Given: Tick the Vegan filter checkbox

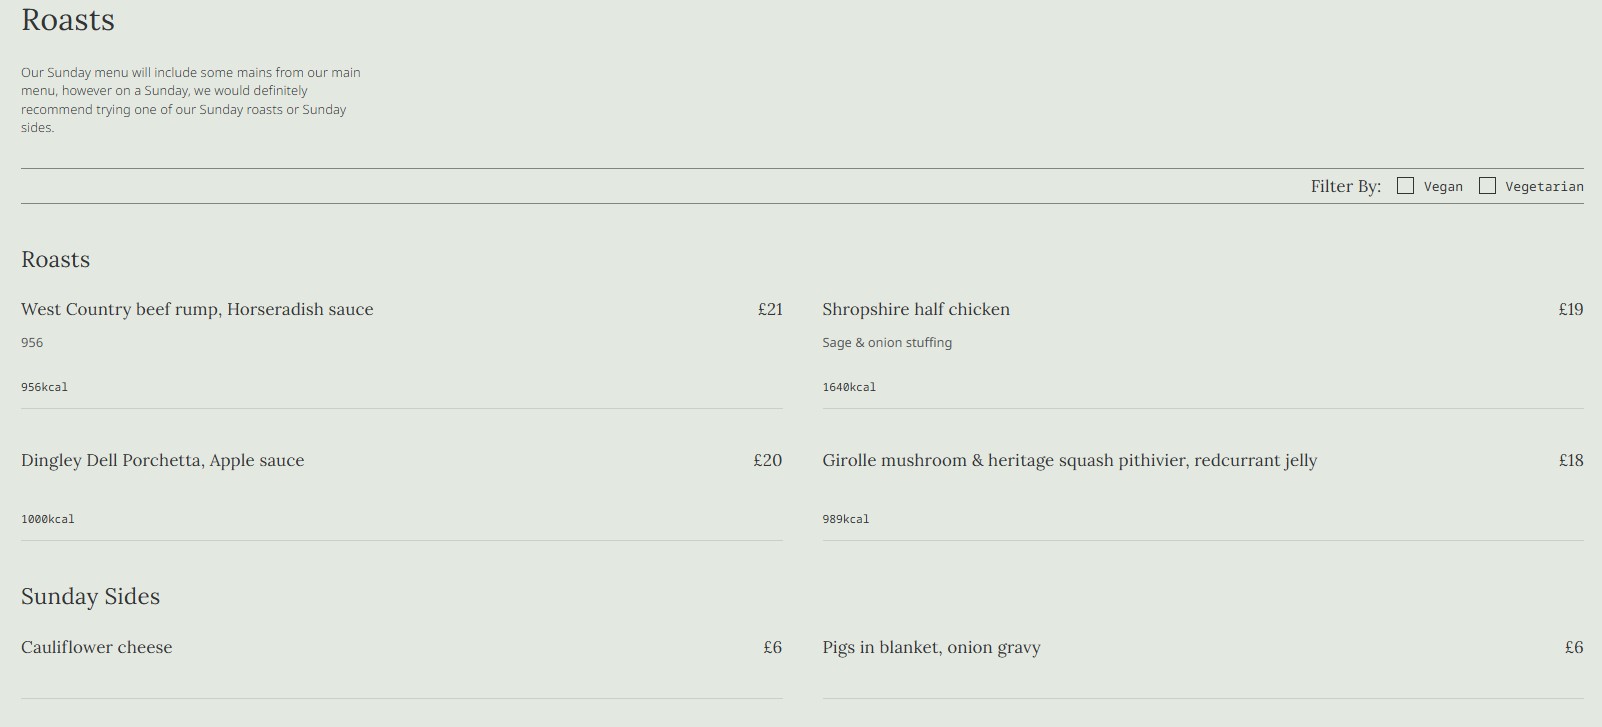Looking at the screenshot, I should pos(1405,186).
